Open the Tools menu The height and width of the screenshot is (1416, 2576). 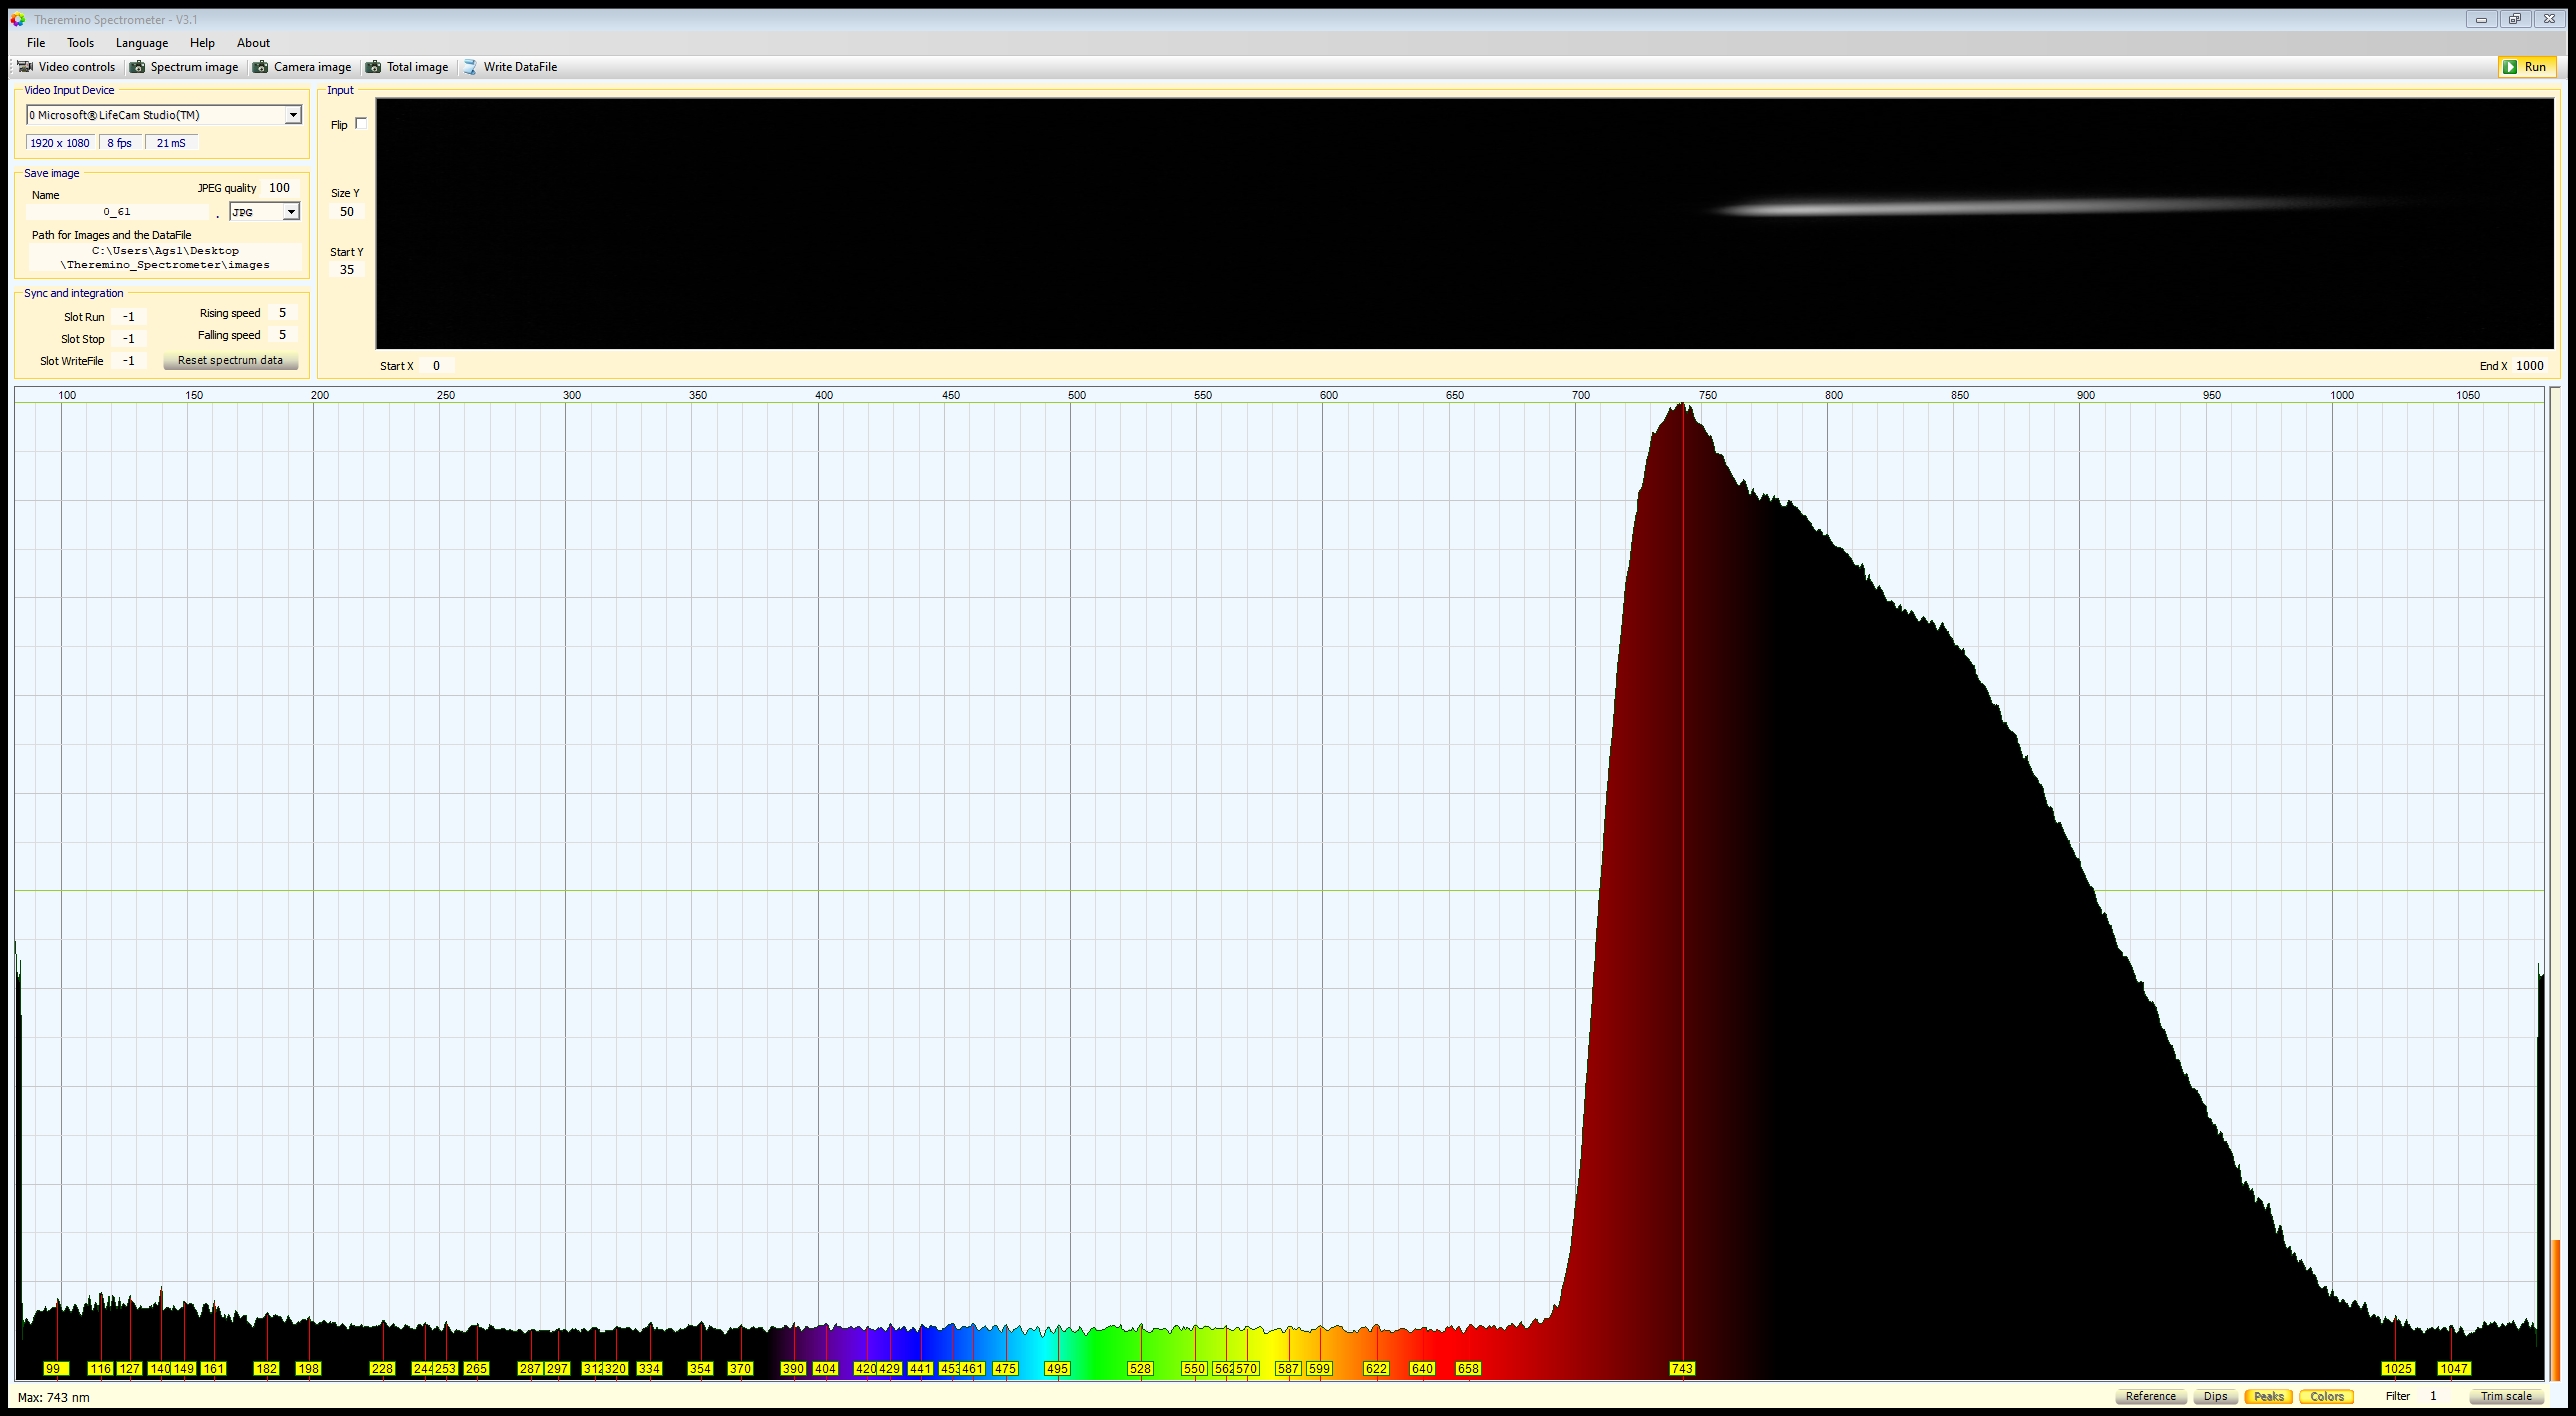pos(80,43)
